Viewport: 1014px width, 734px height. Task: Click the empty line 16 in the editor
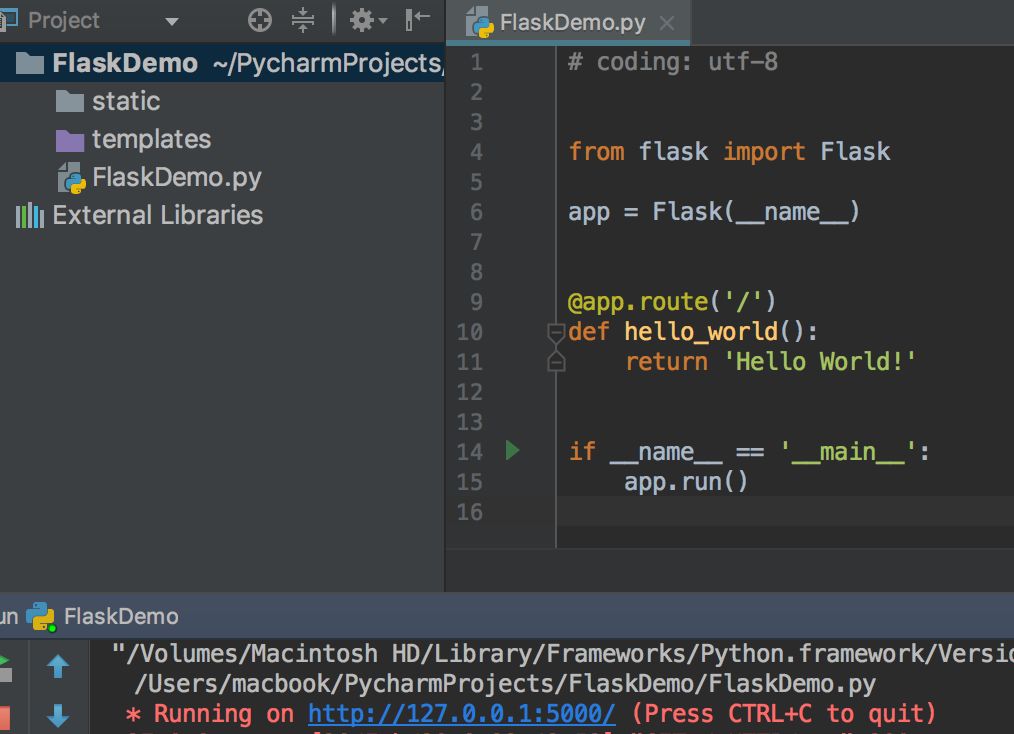(x=784, y=512)
